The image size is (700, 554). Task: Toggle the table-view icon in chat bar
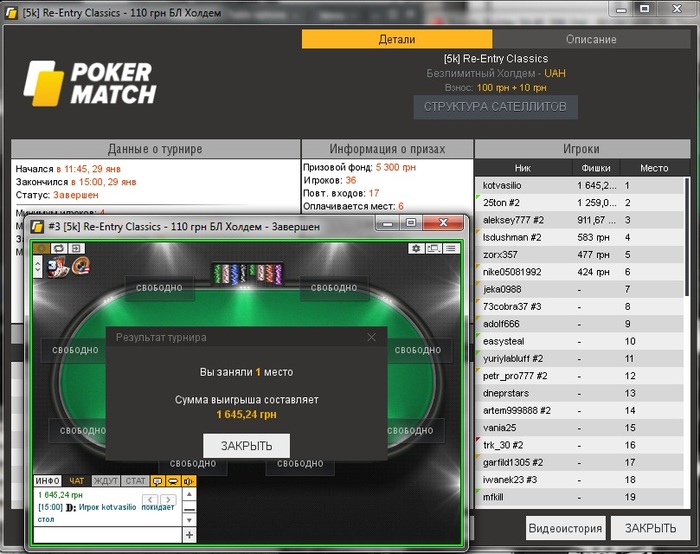click(x=173, y=481)
